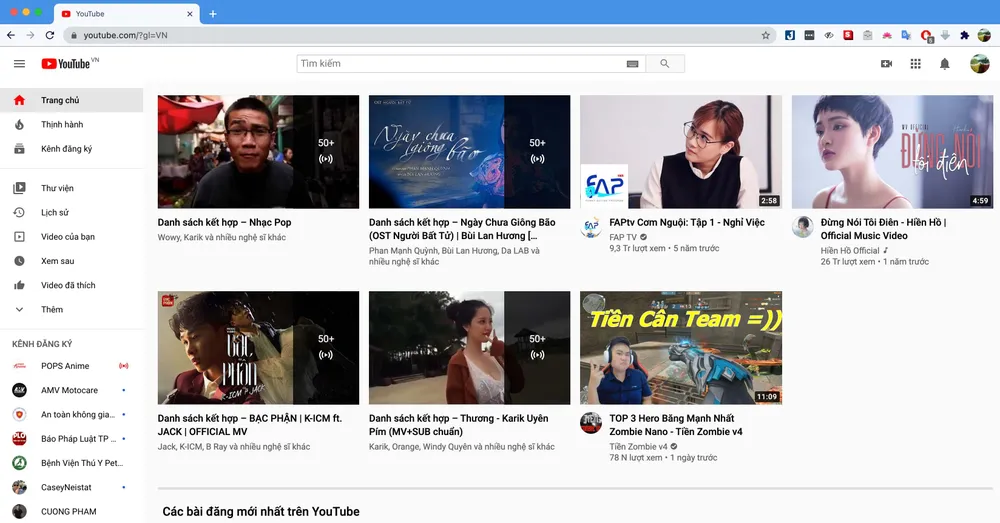Open Bệnh Viện Thú Y Pet channel
Image resolution: width=1000 pixels, height=523 pixels.
(71, 463)
